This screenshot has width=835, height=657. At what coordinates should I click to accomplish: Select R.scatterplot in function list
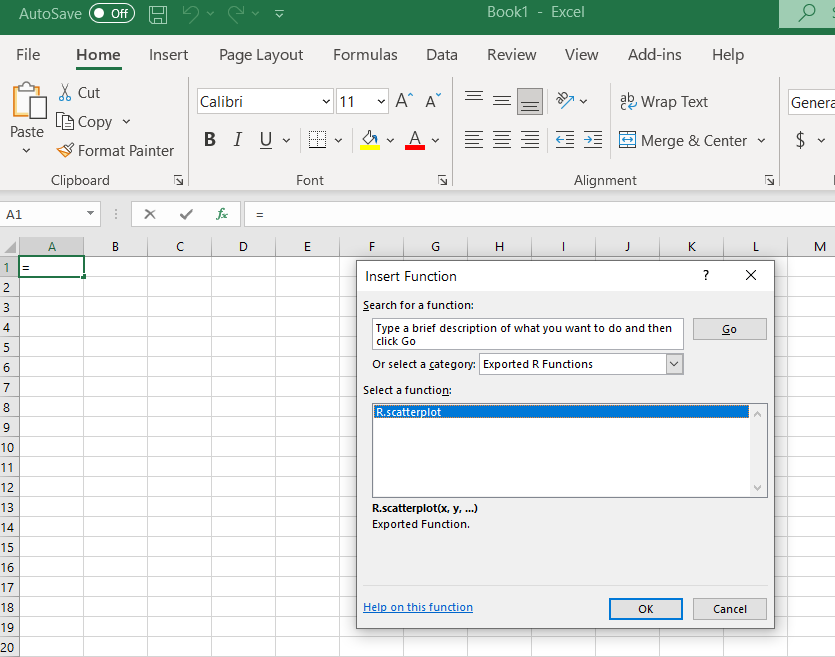point(561,412)
